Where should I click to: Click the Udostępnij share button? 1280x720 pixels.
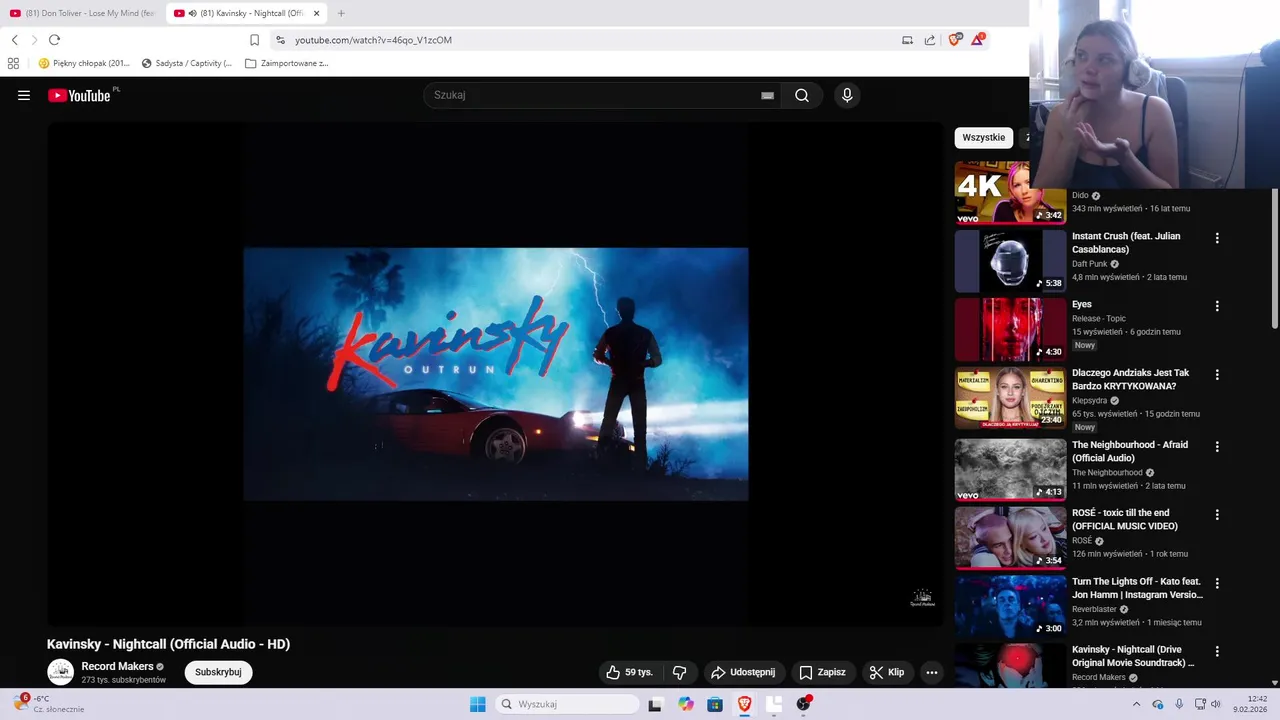743,672
